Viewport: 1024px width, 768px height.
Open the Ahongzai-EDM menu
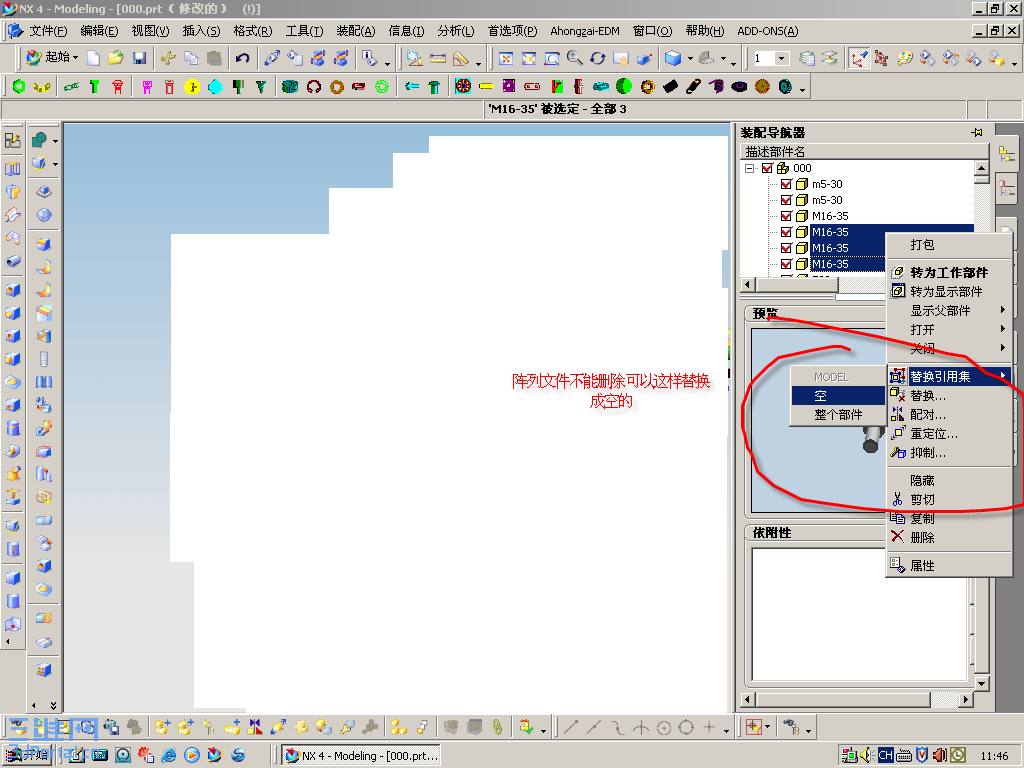584,31
